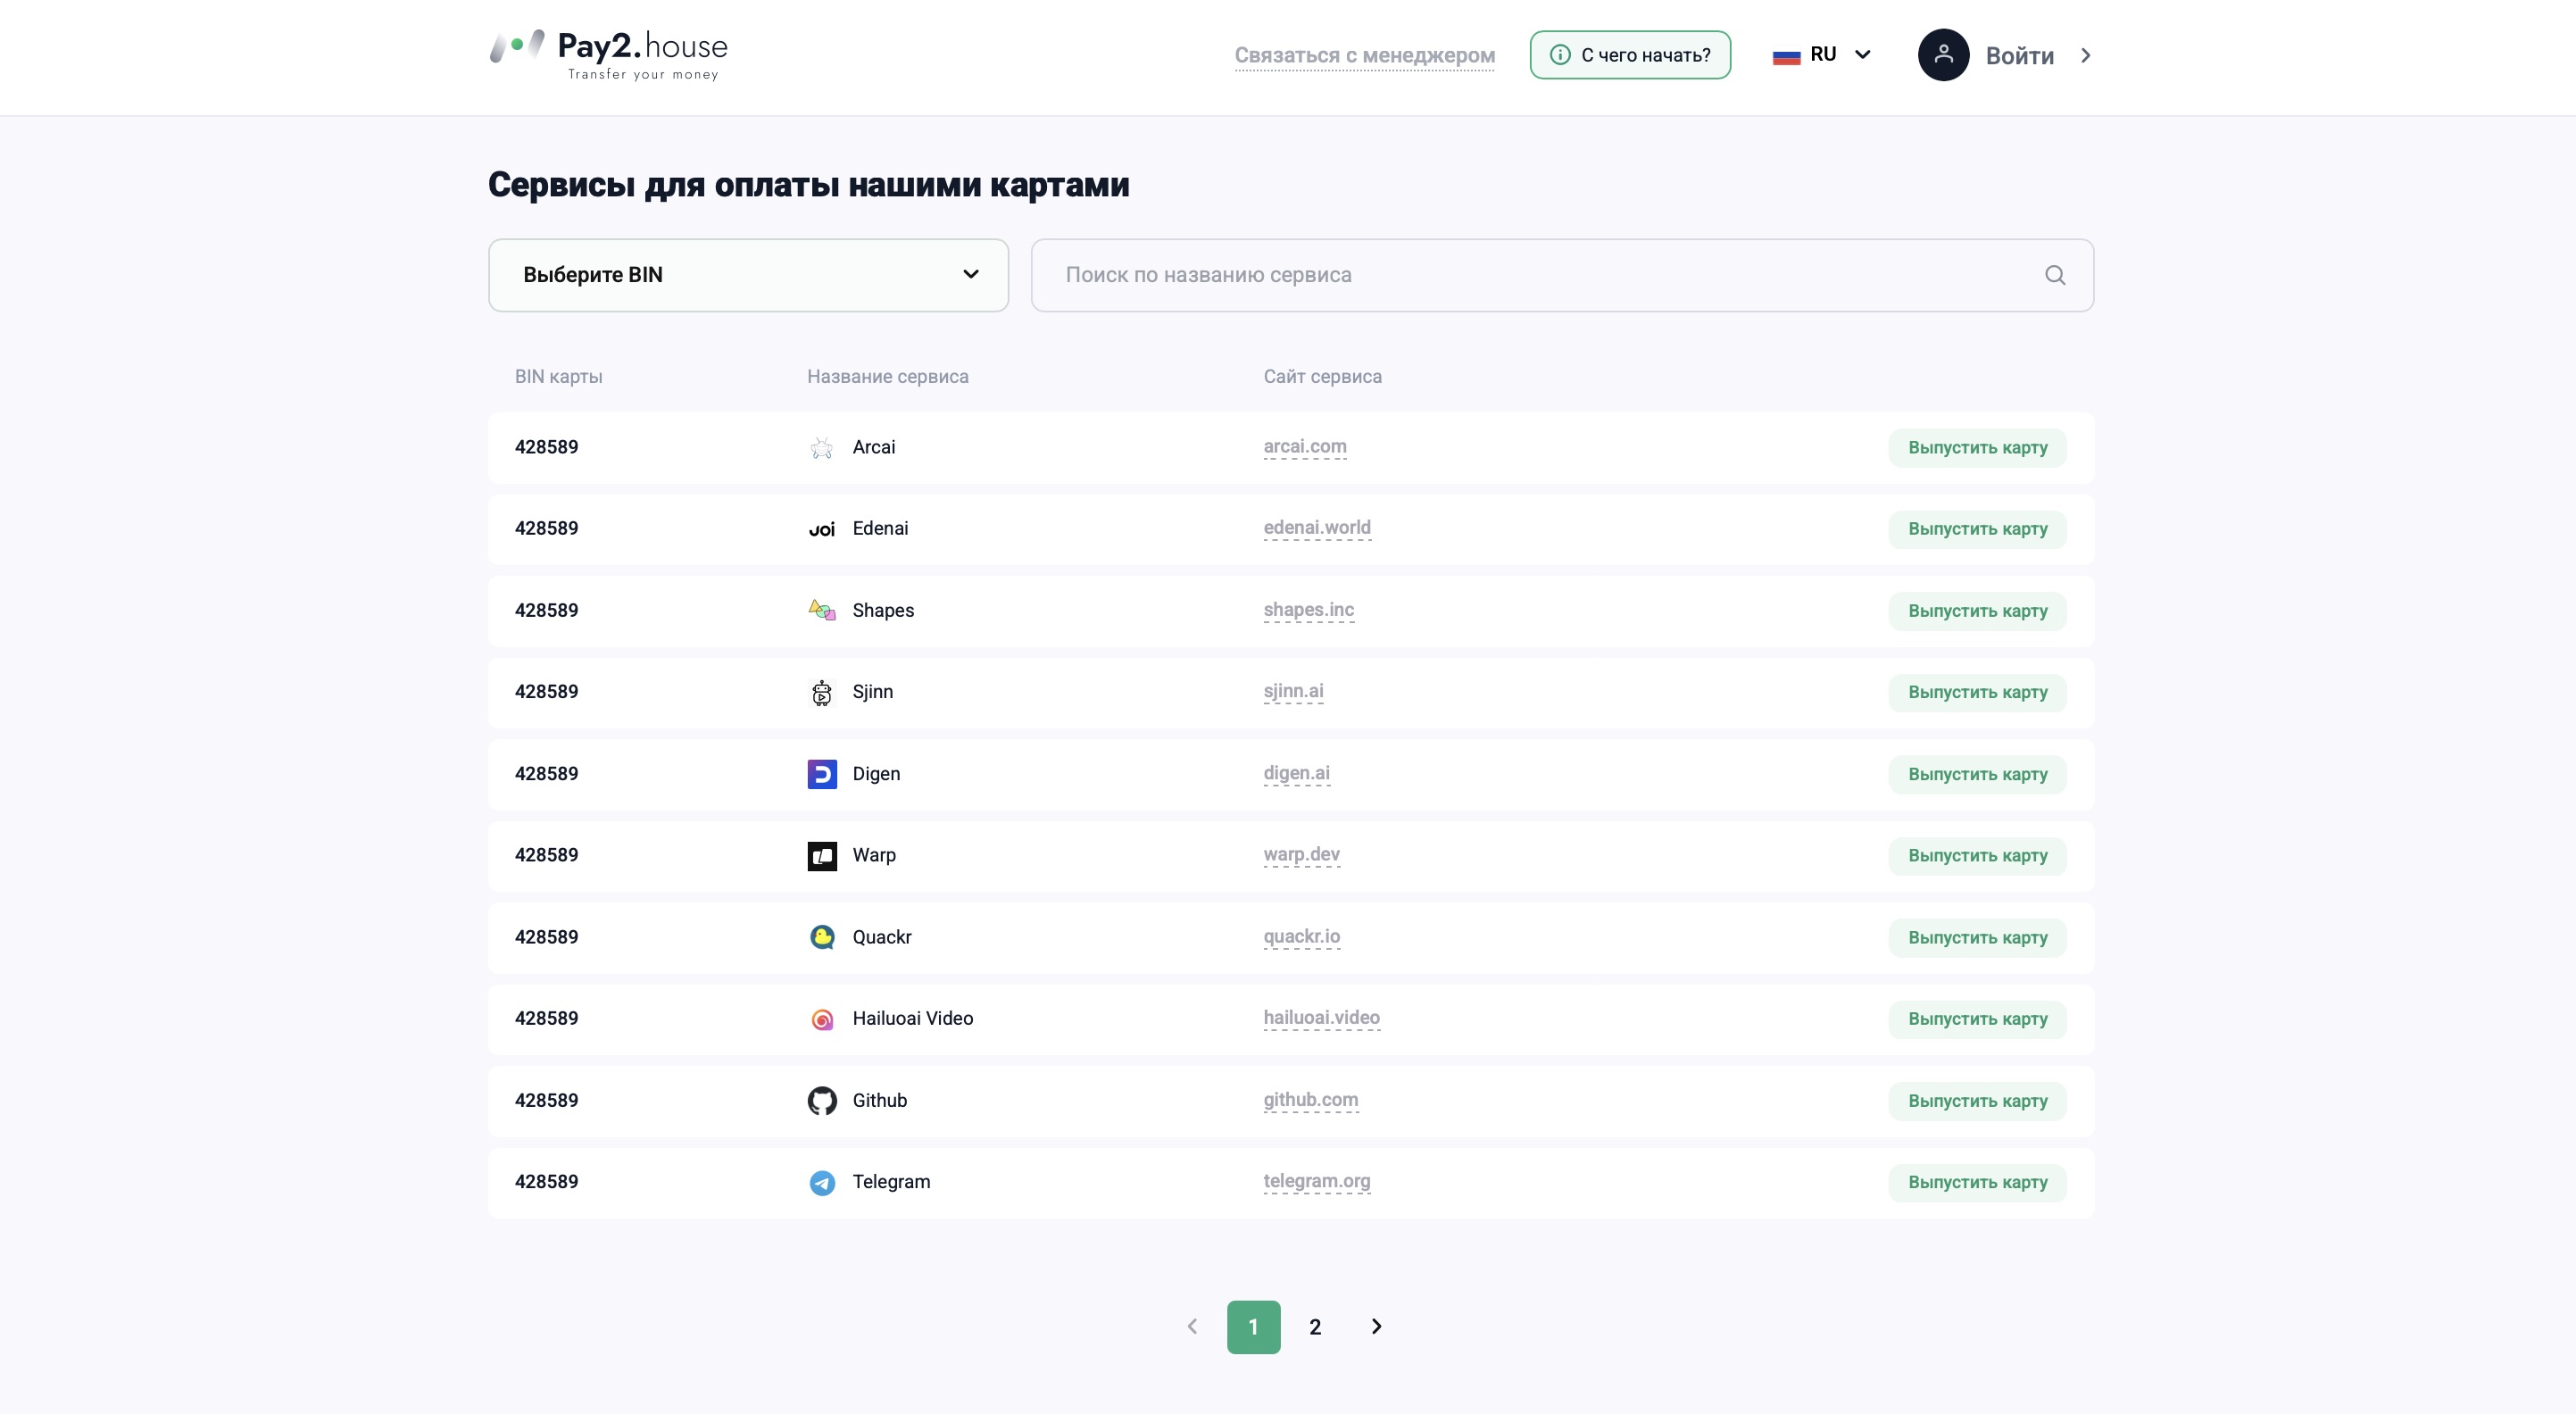
Task: Click the 'Shapes' service name
Action: pyautogui.click(x=883, y=611)
